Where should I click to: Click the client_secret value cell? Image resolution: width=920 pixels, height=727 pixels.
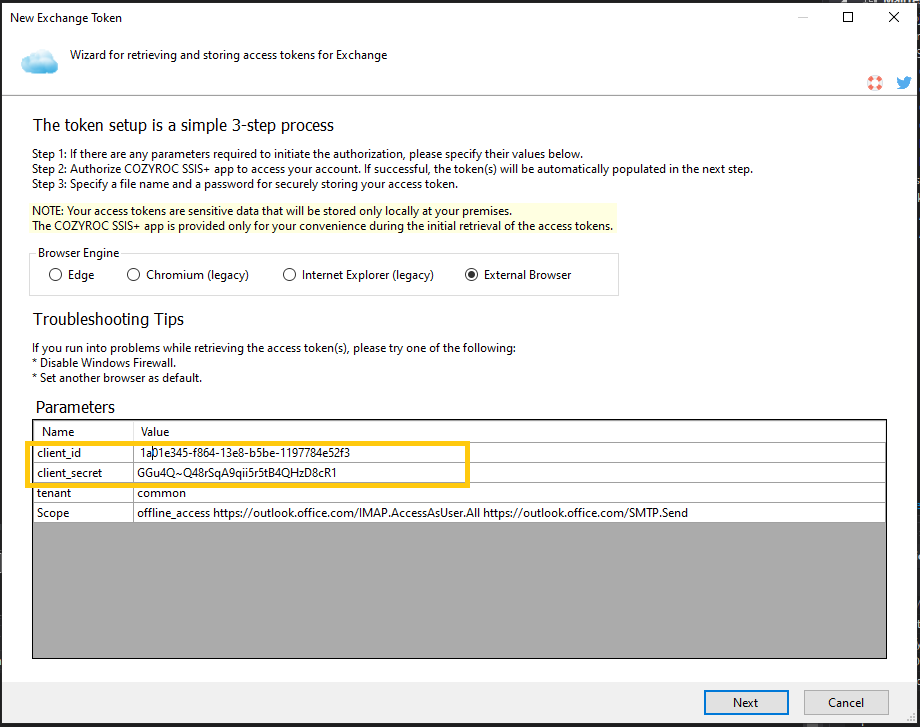(x=300, y=473)
